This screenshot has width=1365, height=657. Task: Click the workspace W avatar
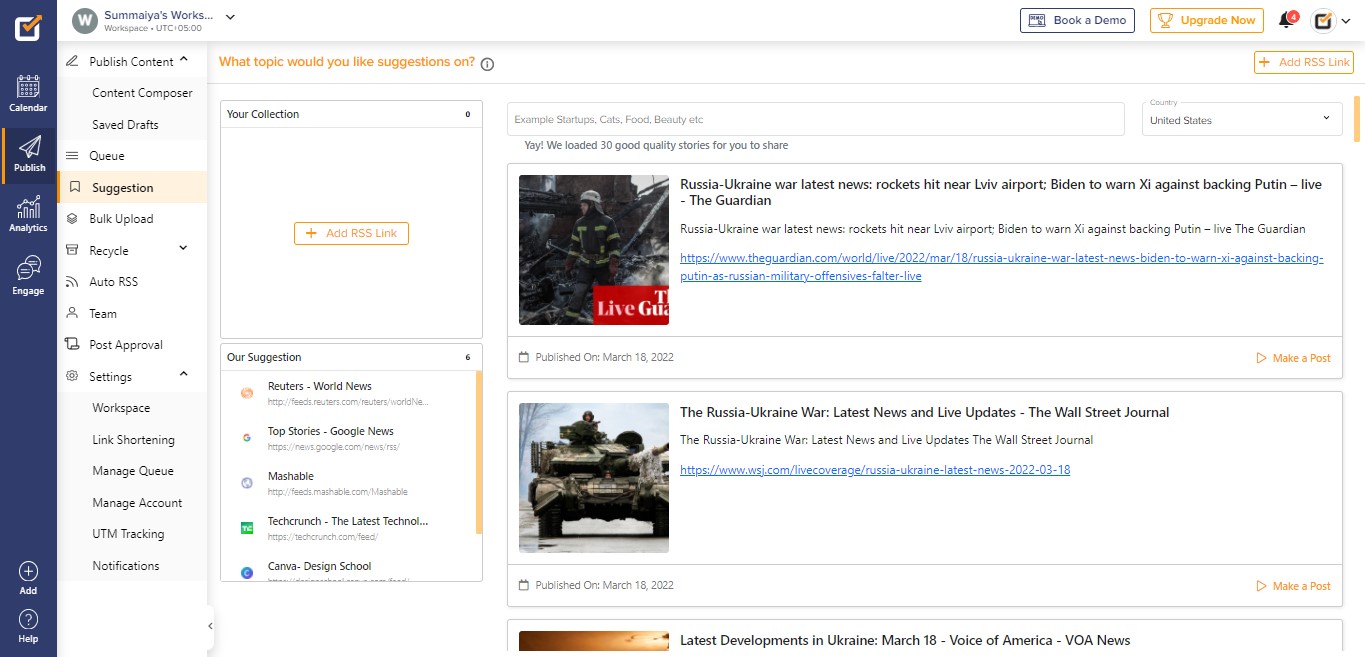click(x=85, y=20)
